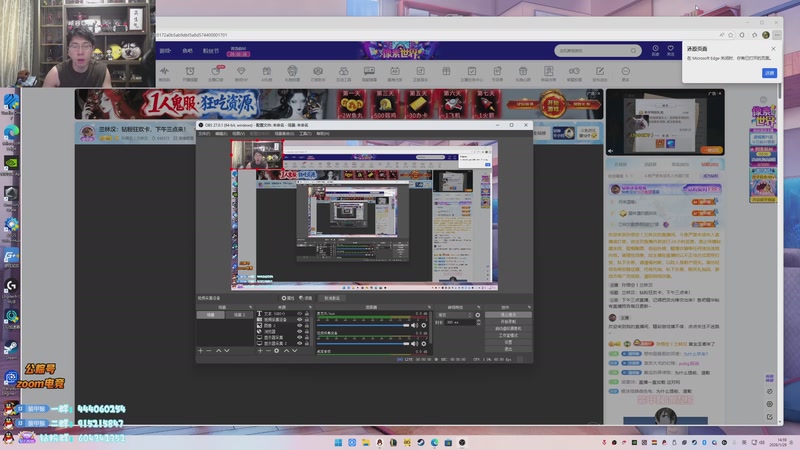Image resolution: width=800 pixels, height=450 pixels.
Task: Click the 时长 duration stepper arrows
Action: pyautogui.click(x=479, y=322)
